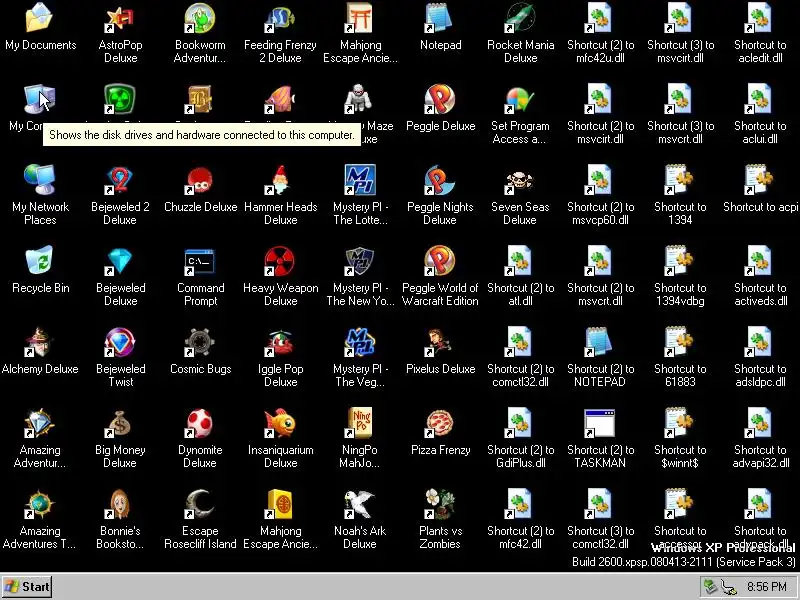Select the Bejeweled Deluxe gem icon

[120, 261]
